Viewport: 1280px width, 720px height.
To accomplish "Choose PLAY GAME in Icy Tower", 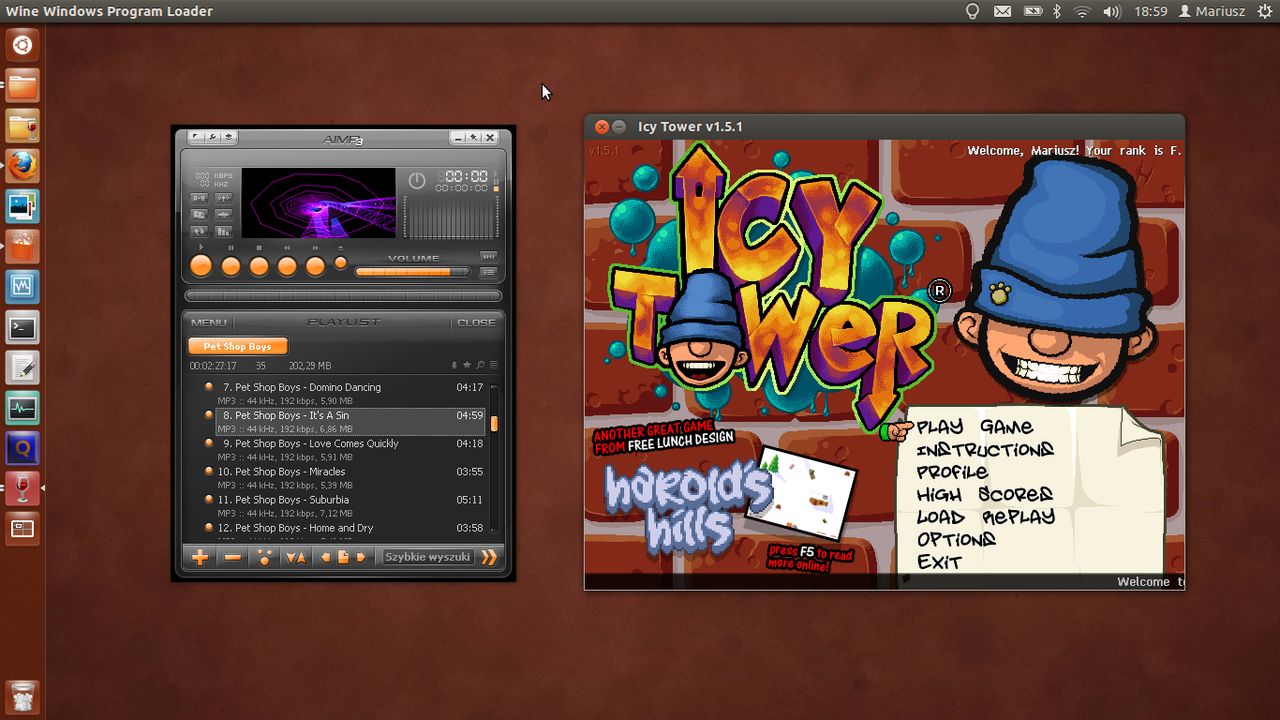I will [974, 427].
